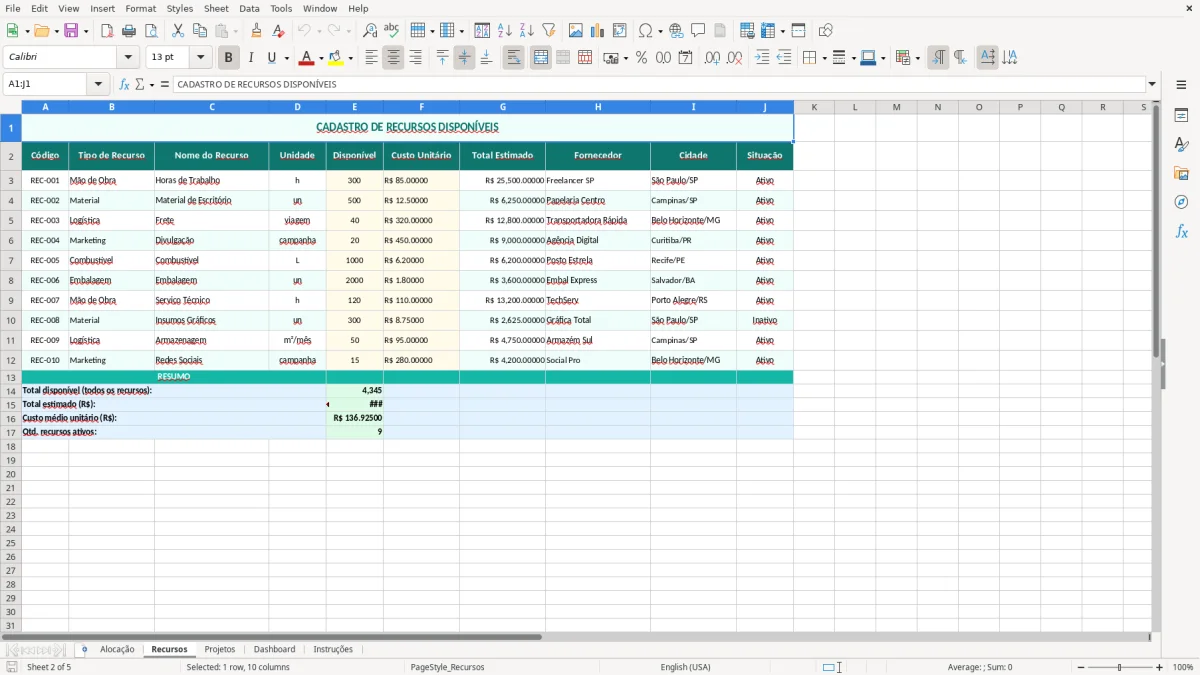Toggle Italic formatting

click(251, 58)
